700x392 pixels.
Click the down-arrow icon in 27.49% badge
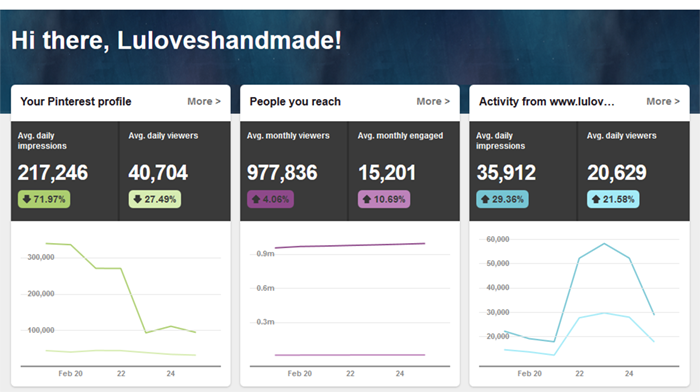pyautogui.click(x=138, y=199)
